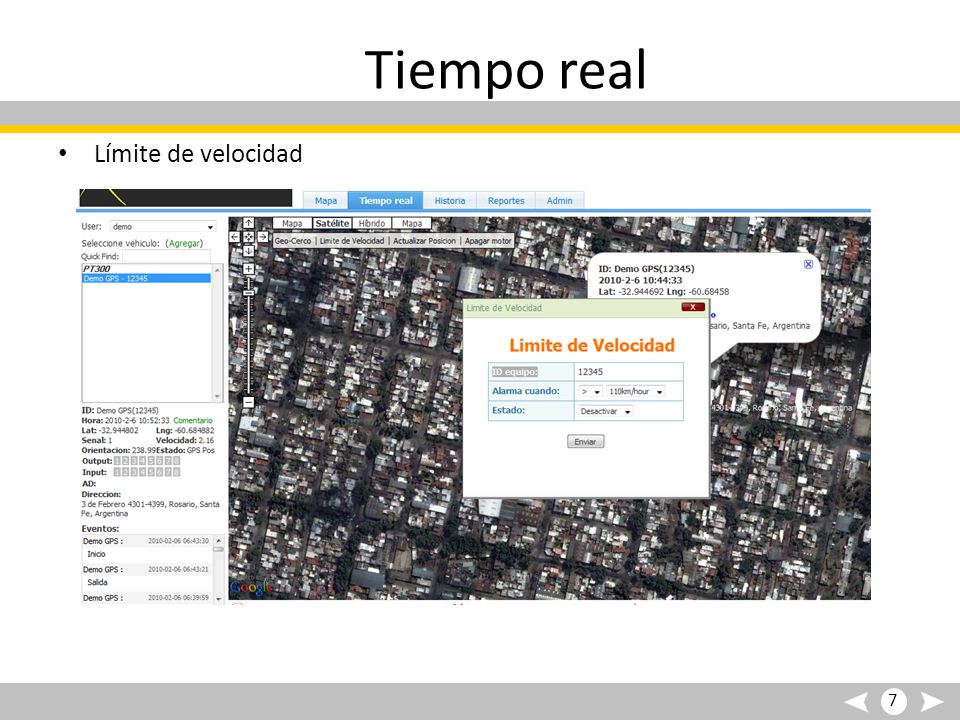The height and width of the screenshot is (720, 960).
Task: Pan the map down with the arrow
Action: (x=249, y=251)
